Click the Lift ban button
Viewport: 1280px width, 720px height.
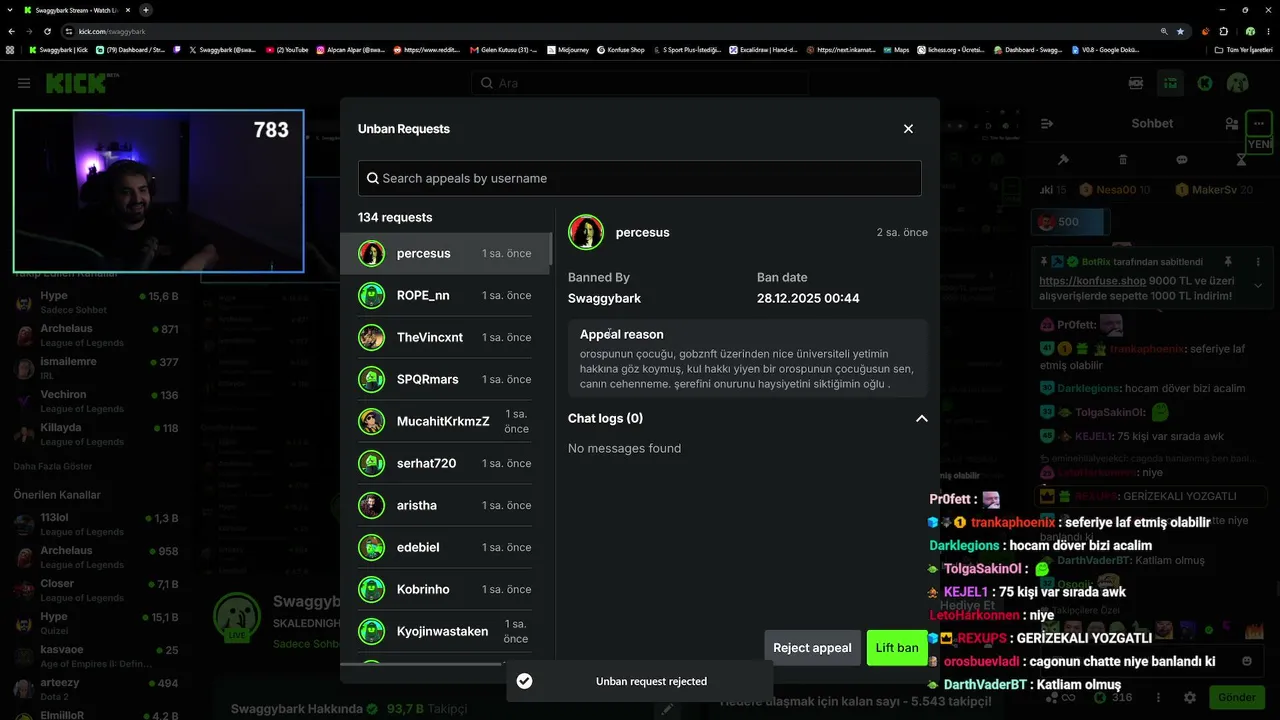pos(897,648)
